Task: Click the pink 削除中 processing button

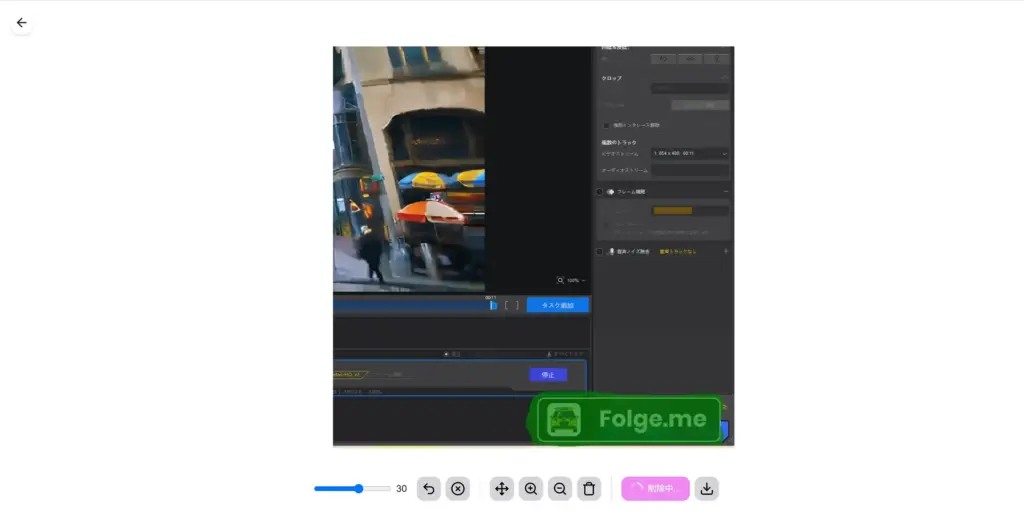Action: click(655, 488)
